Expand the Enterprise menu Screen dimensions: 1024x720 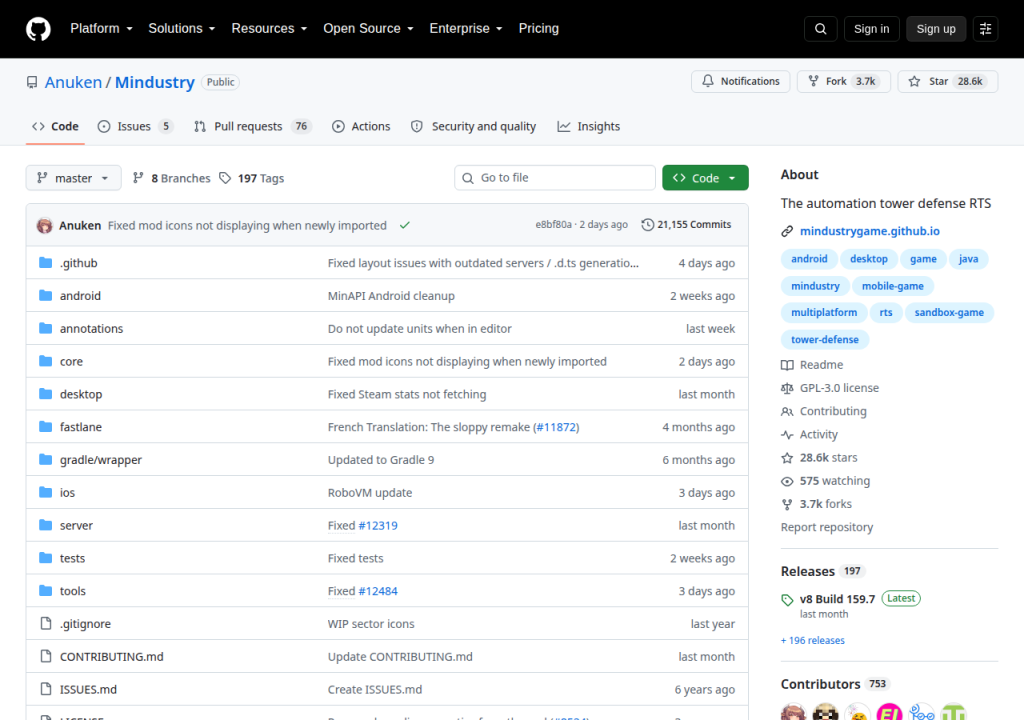(466, 29)
